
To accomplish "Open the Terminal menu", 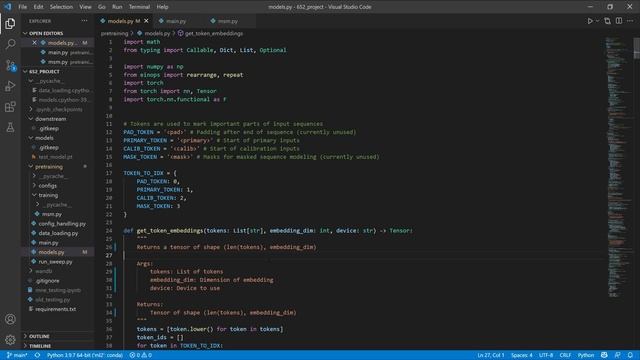I will click(x=139, y=7).
